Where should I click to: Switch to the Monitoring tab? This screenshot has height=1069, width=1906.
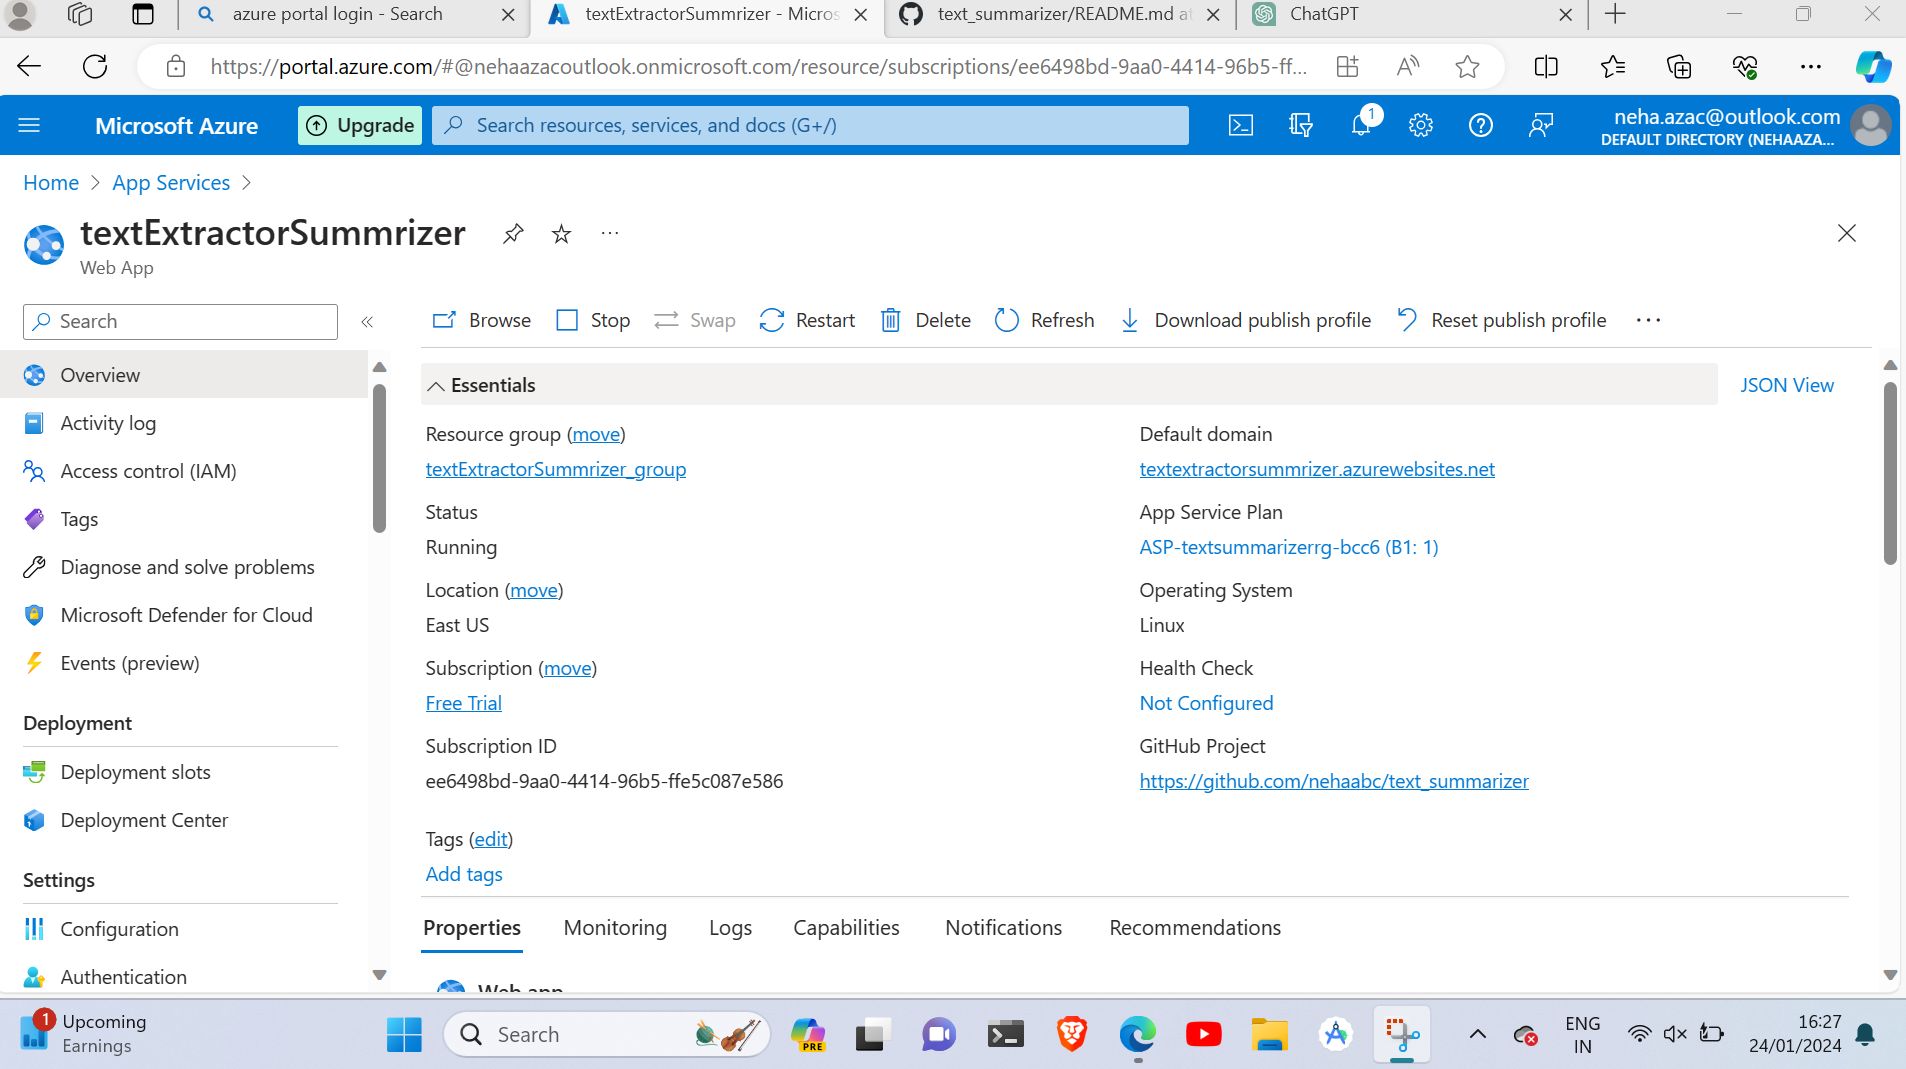point(615,928)
